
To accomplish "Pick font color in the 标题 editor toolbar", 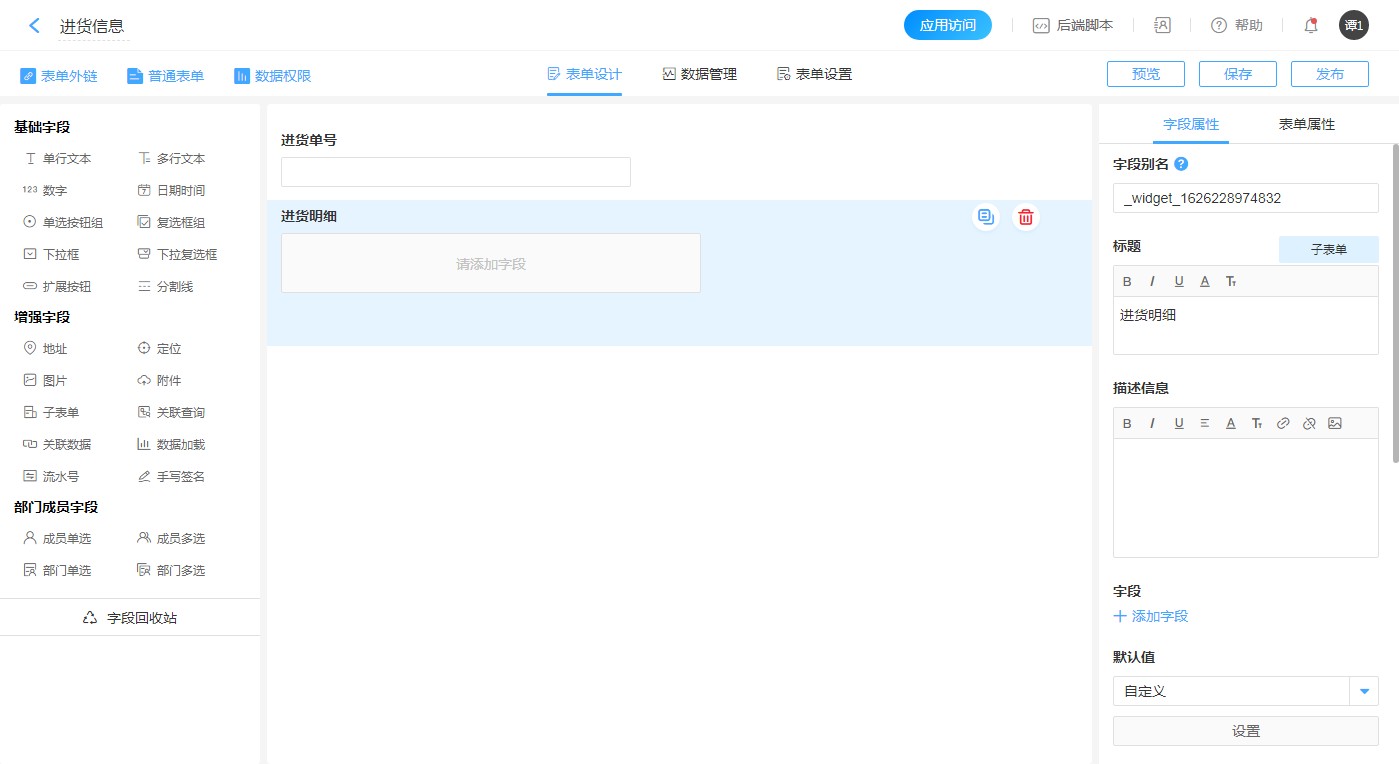I will click(1205, 281).
